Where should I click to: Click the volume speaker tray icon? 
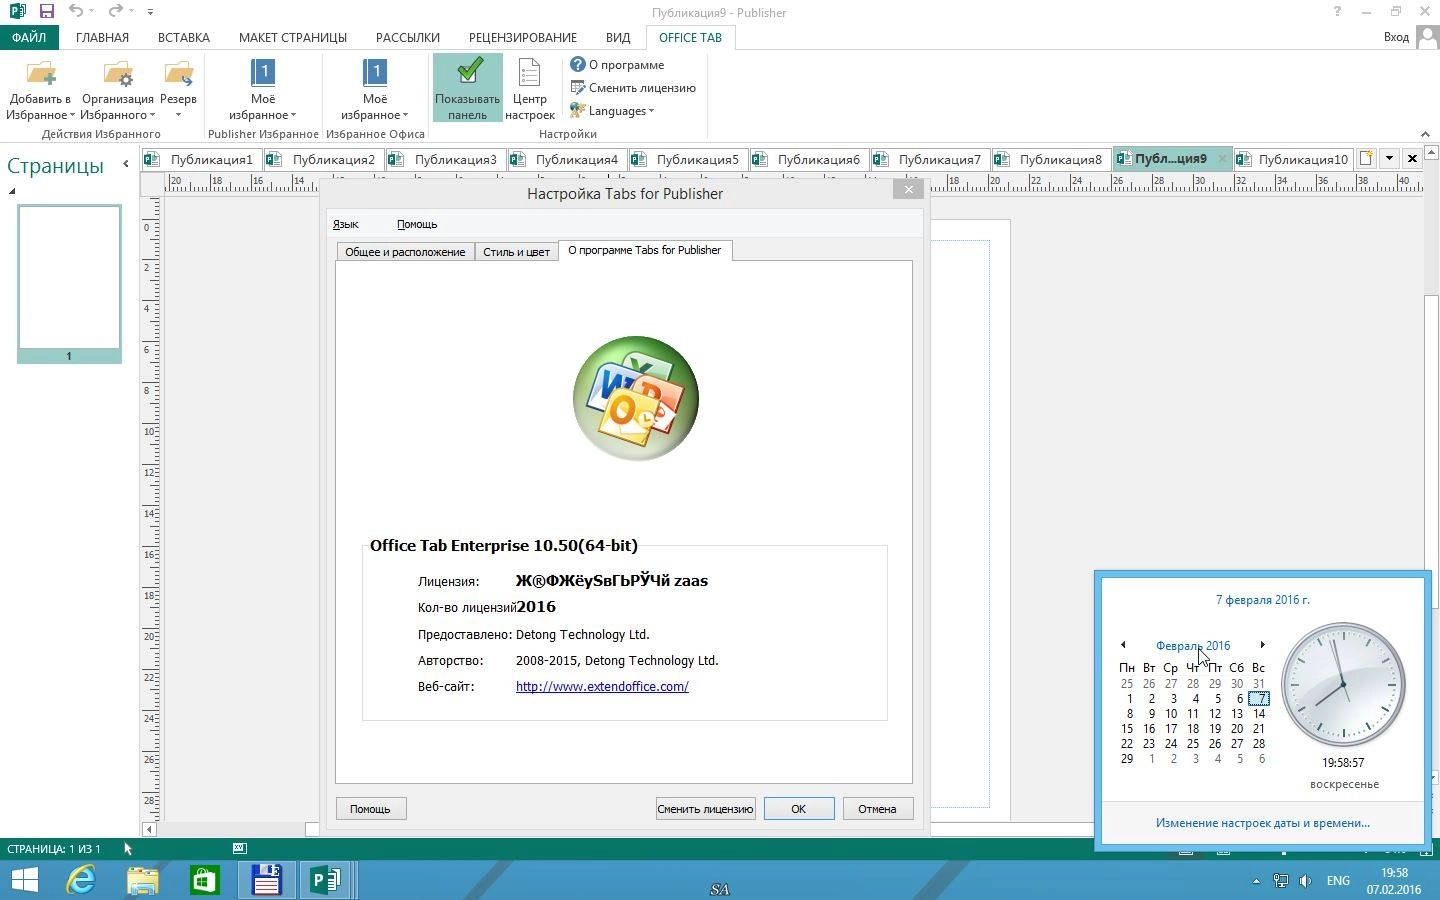[x=1305, y=881]
